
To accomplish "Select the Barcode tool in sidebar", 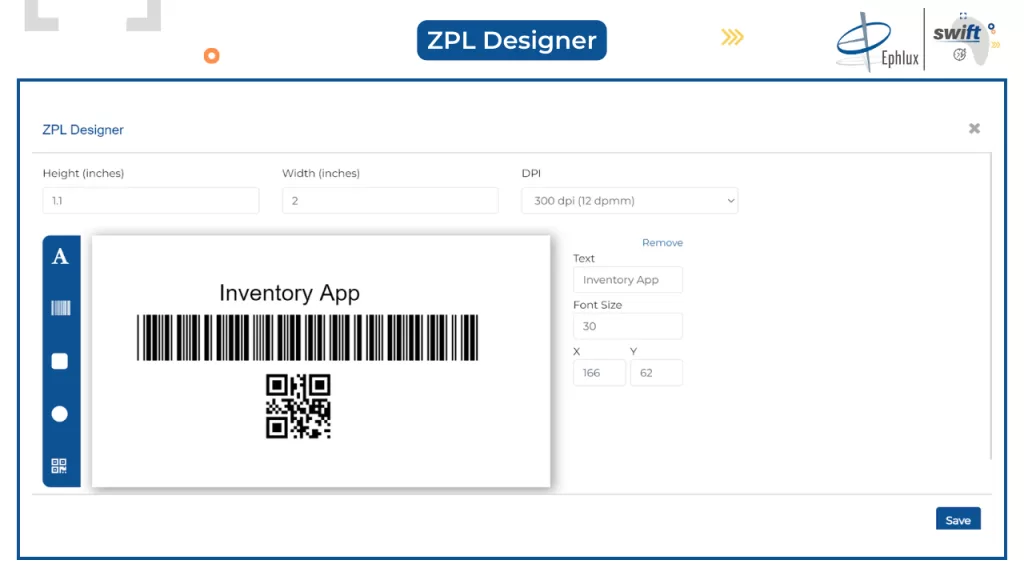I will tap(60, 308).
